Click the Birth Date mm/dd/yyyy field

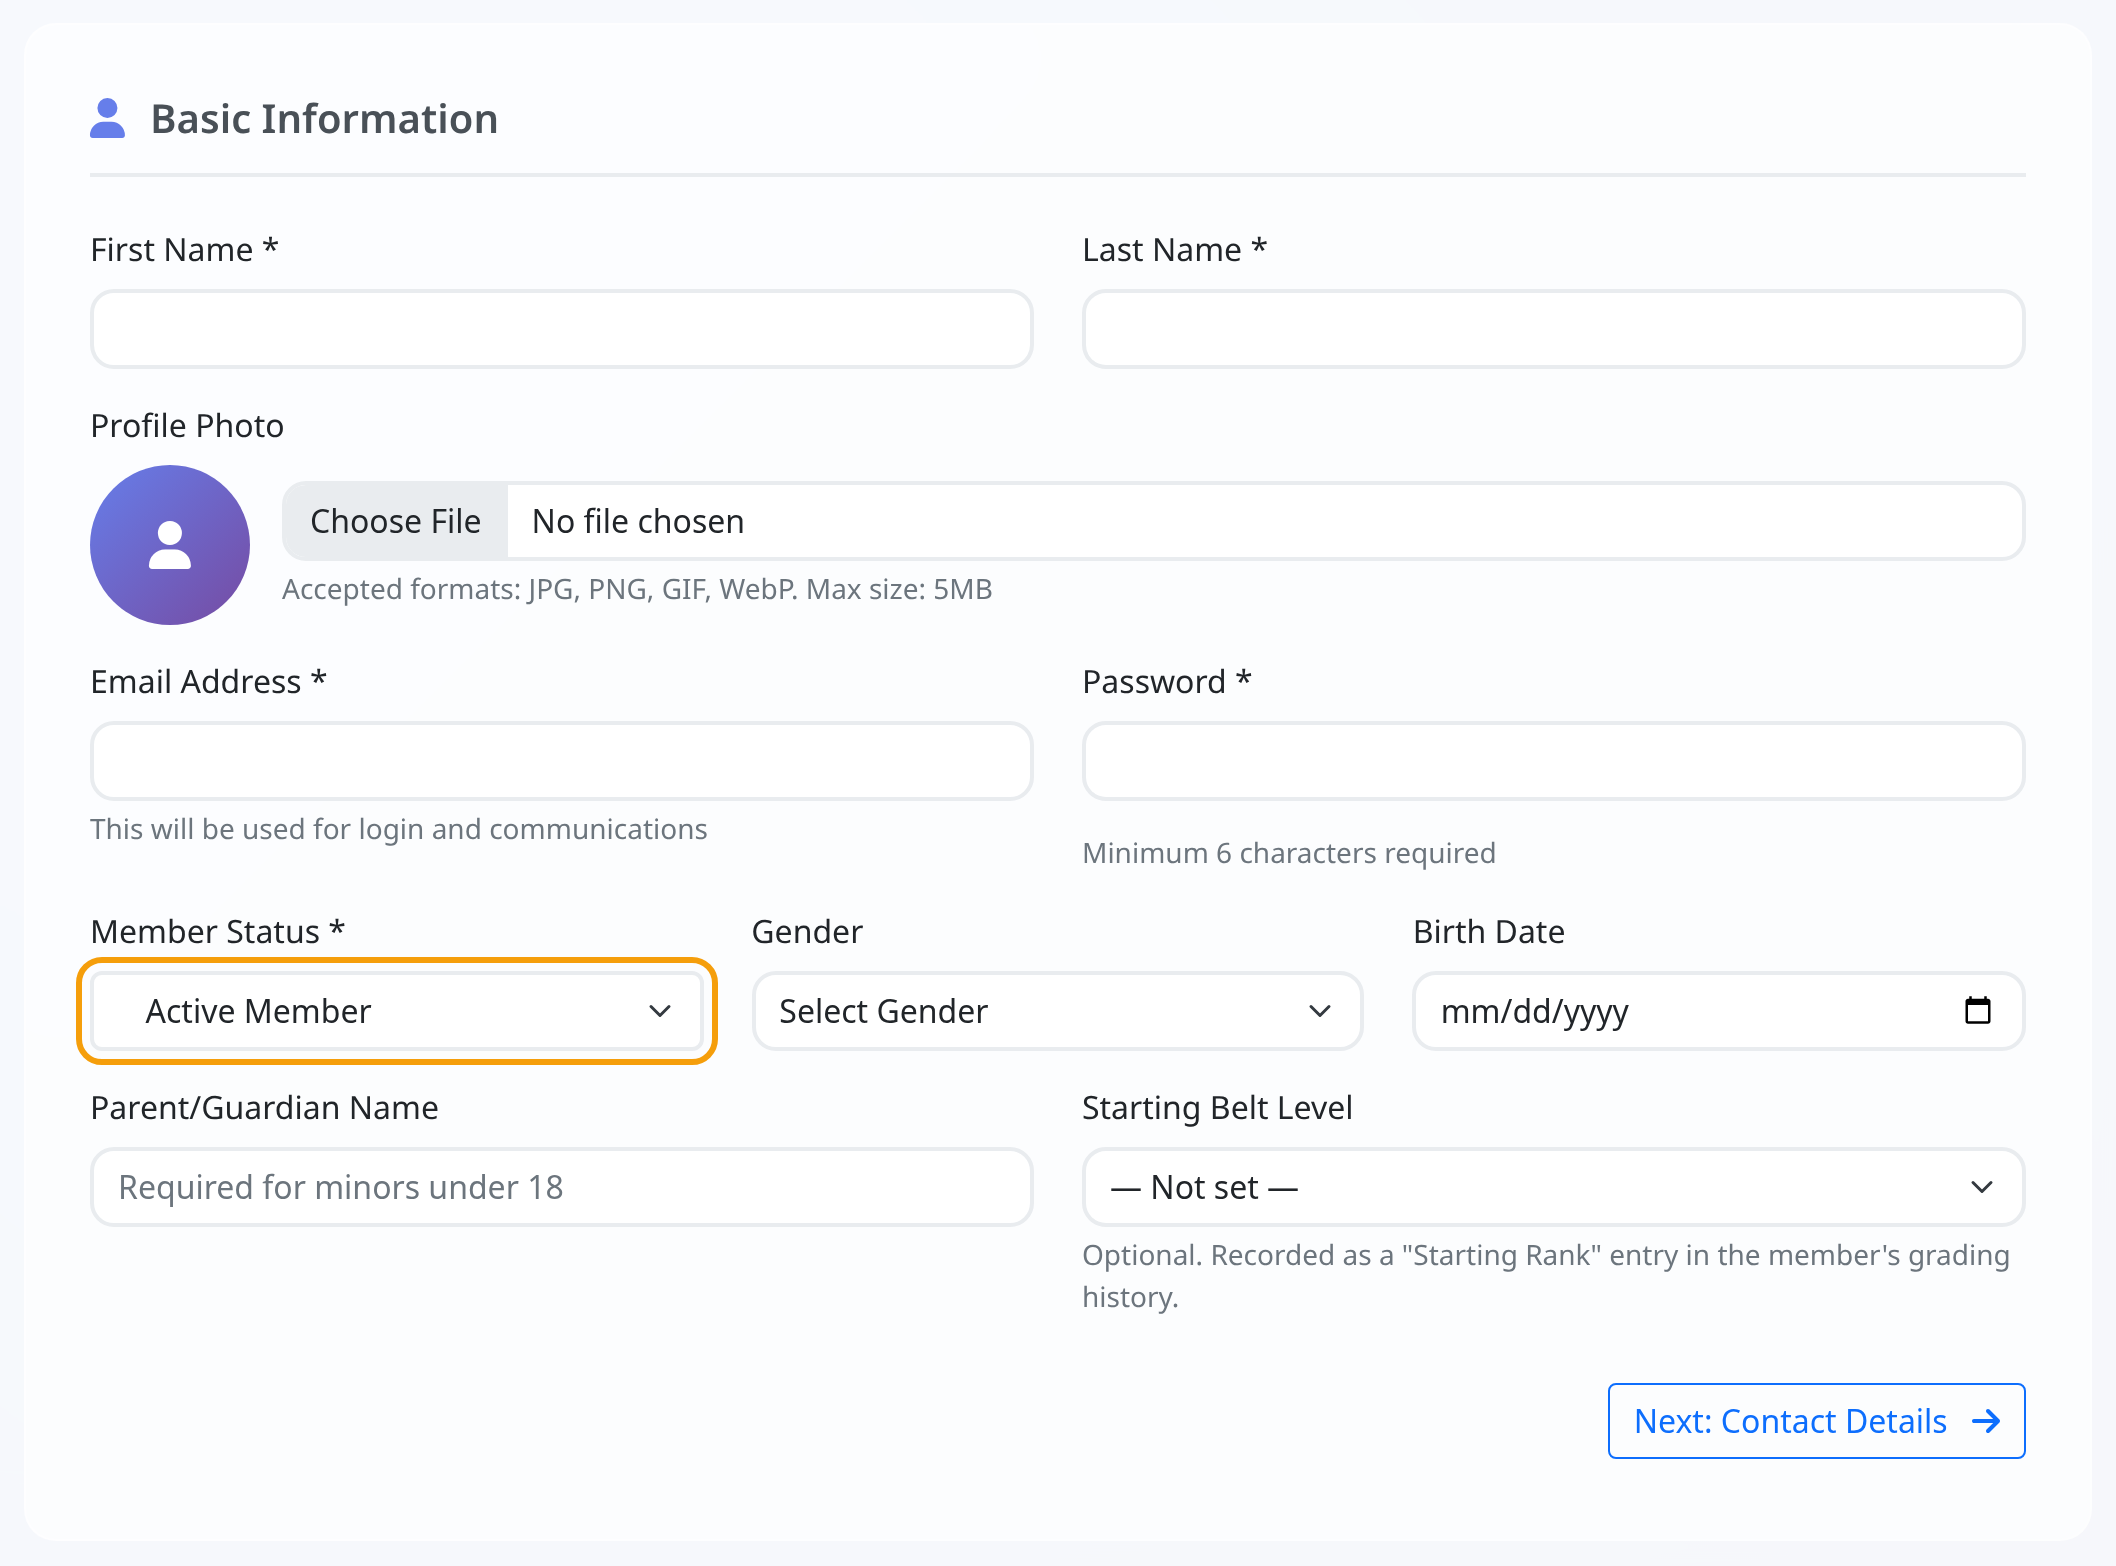(1718, 1011)
